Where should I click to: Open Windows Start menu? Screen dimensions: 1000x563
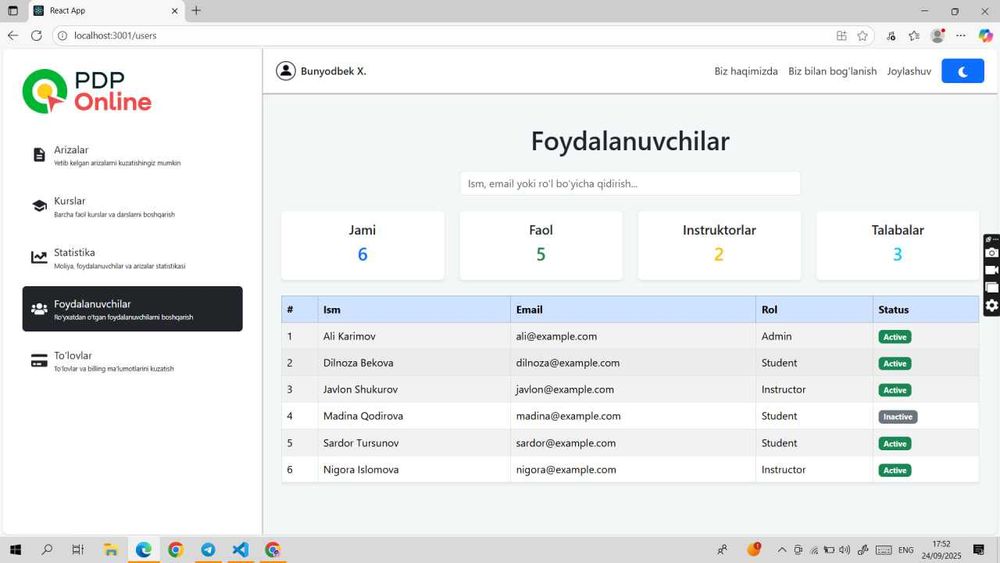[15, 550]
